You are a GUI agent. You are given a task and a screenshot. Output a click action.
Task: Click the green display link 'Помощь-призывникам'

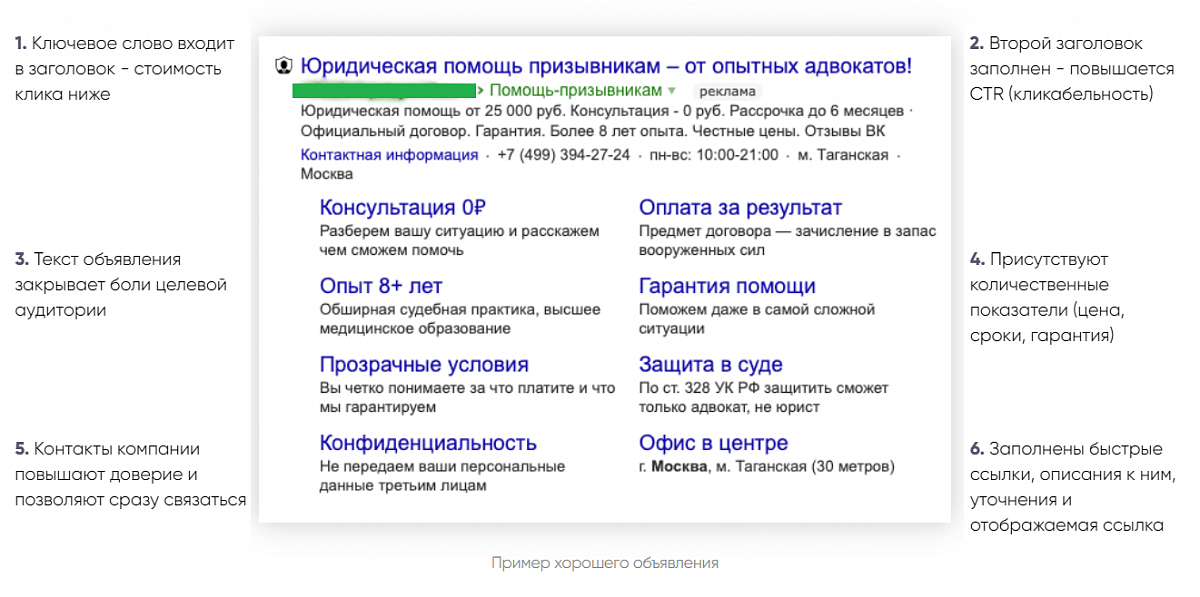tap(576, 91)
